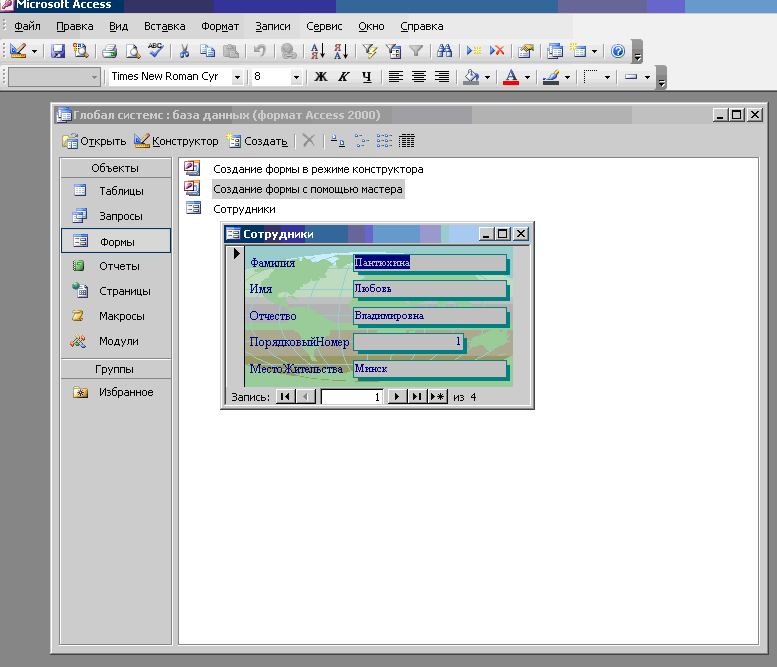Select Запросы in the Objects pane
The width and height of the screenshot is (777, 667).
(x=116, y=216)
